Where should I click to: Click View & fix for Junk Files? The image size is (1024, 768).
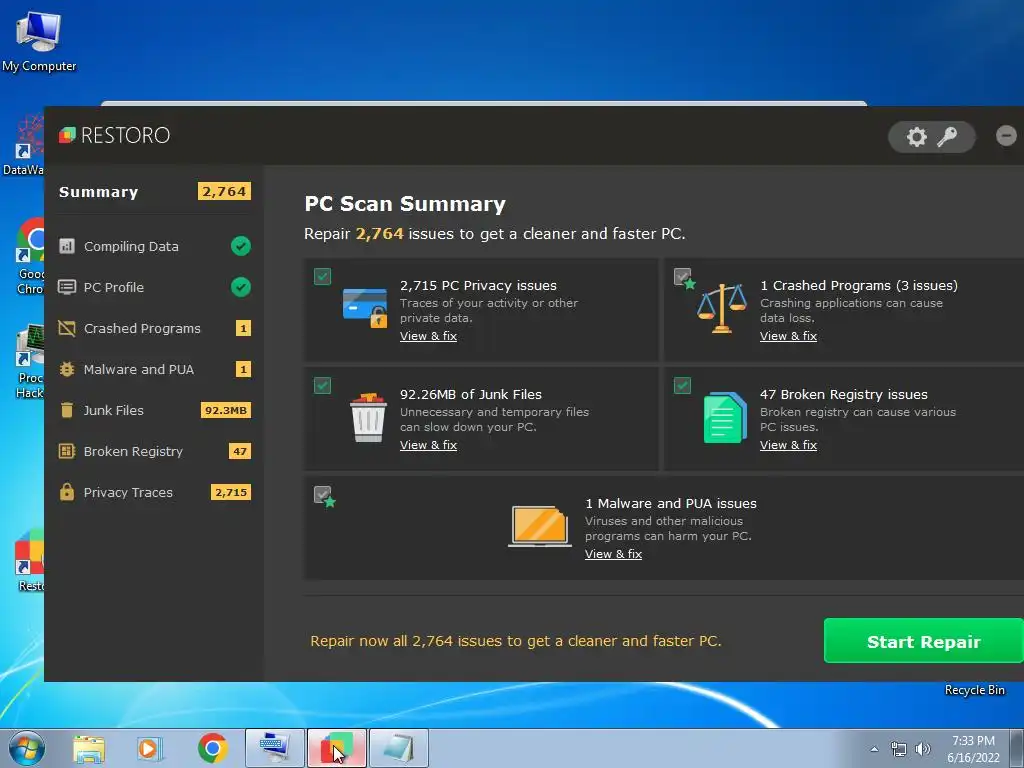coord(428,445)
